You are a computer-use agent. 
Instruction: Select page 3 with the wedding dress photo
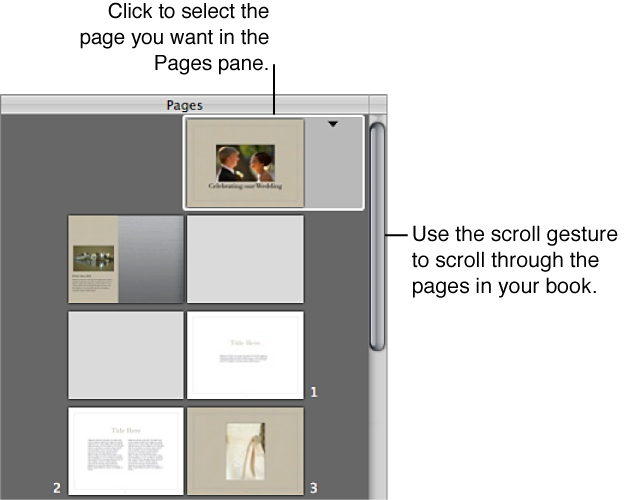coord(245,451)
